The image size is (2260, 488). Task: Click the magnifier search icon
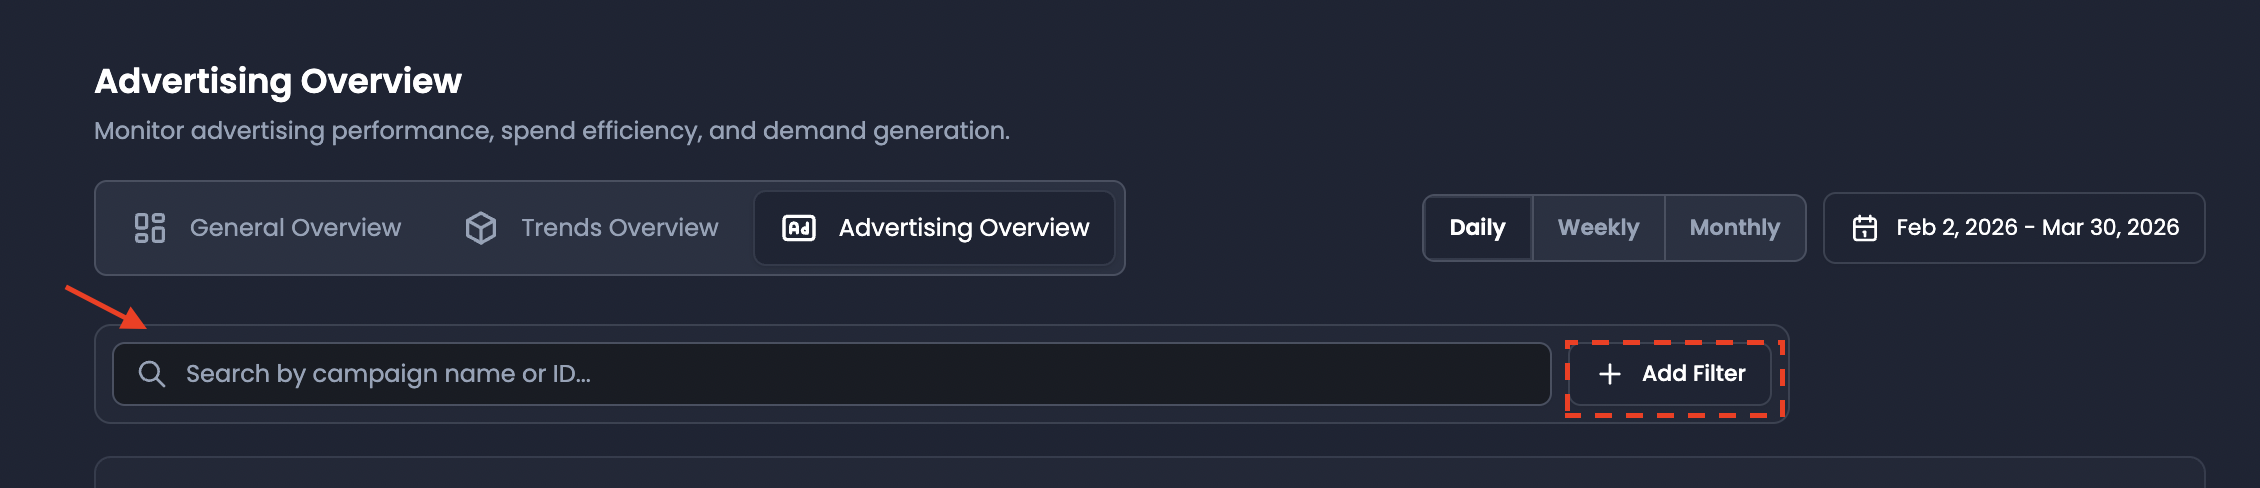pyautogui.click(x=152, y=374)
